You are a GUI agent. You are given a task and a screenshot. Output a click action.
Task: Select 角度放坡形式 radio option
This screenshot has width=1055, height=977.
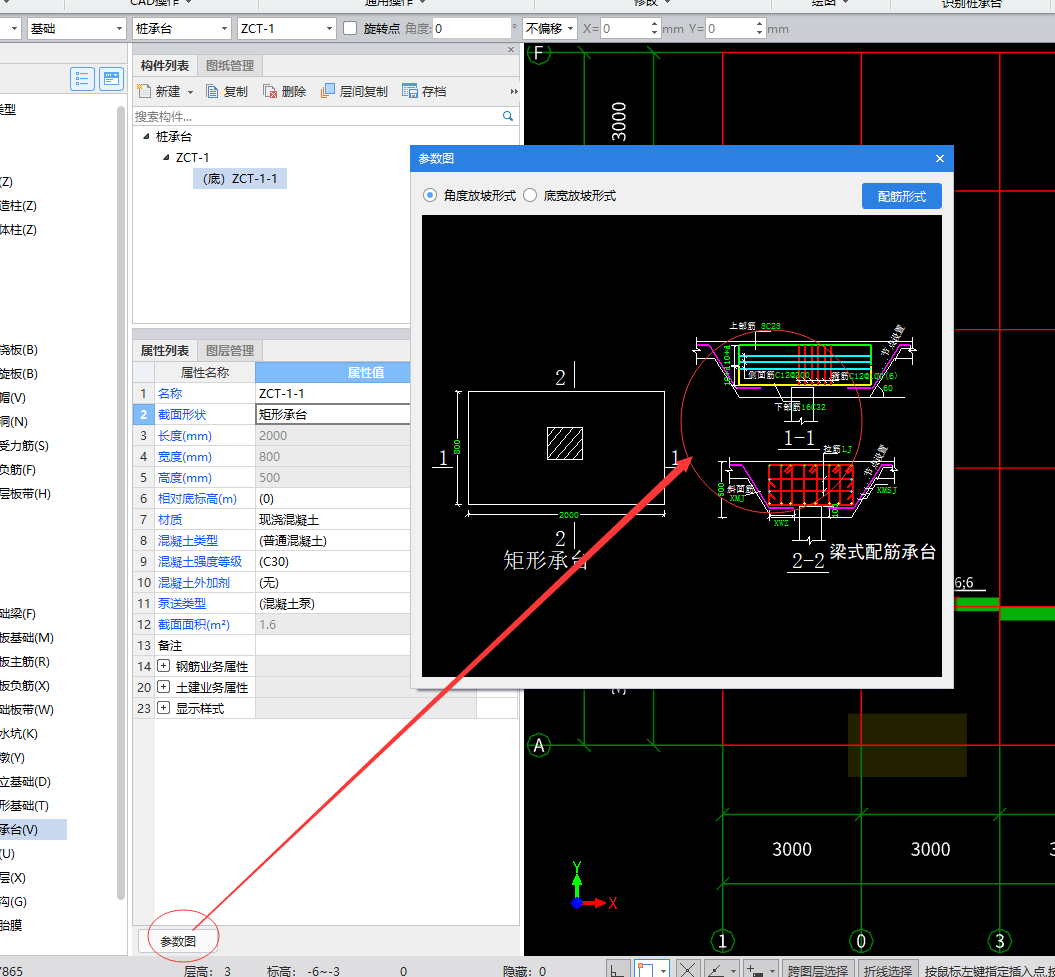point(429,196)
